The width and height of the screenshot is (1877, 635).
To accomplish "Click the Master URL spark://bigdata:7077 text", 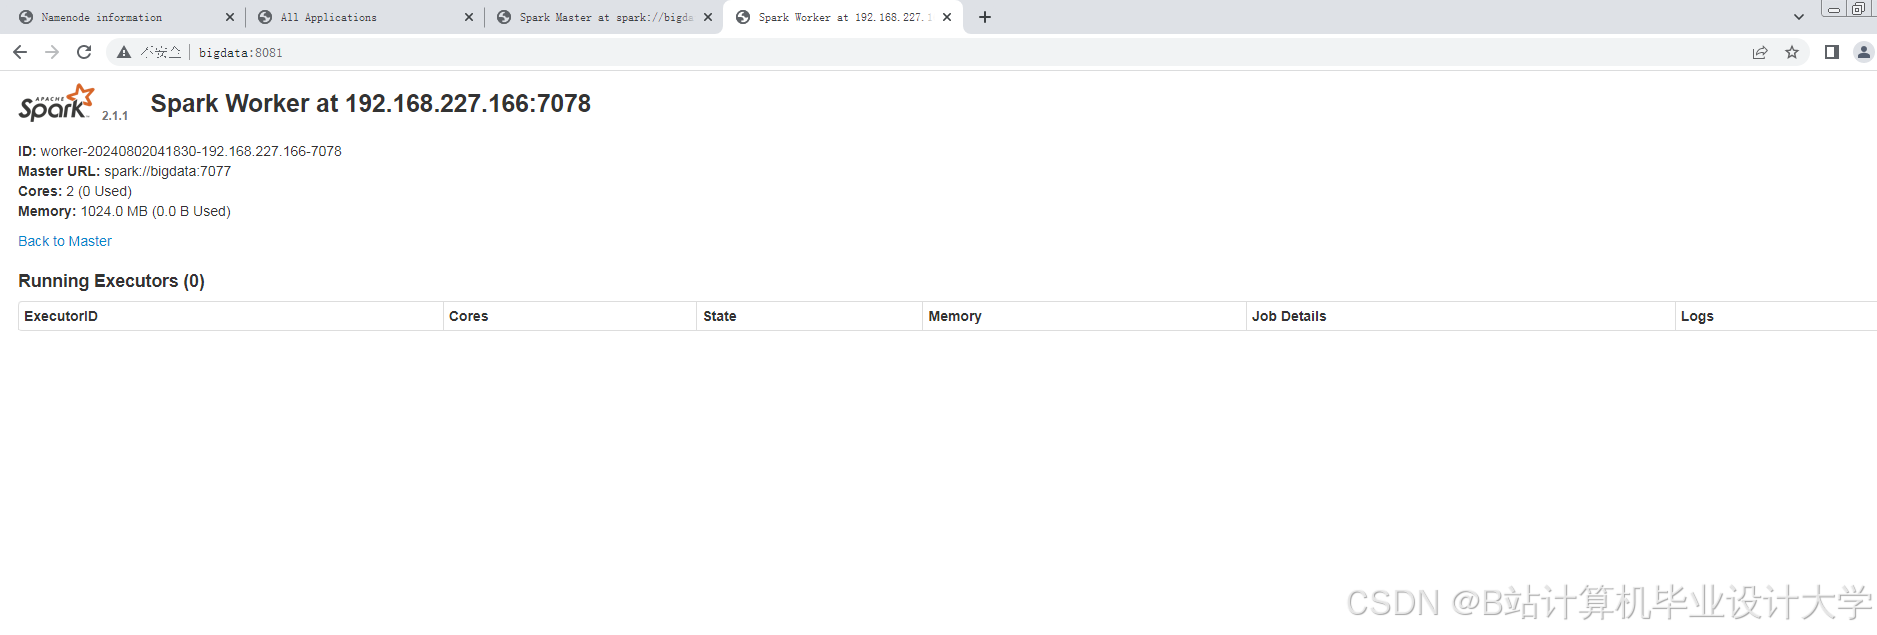I will 124,171.
